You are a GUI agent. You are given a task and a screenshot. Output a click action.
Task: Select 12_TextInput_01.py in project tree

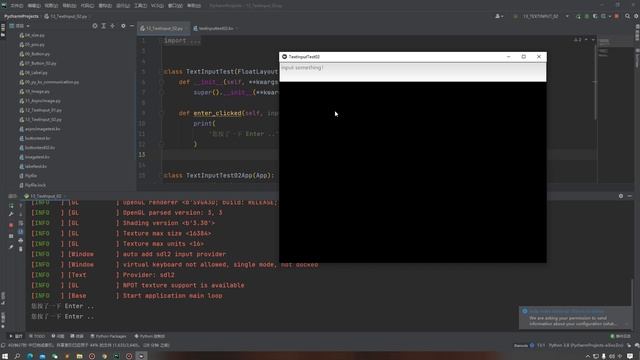click(41, 110)
